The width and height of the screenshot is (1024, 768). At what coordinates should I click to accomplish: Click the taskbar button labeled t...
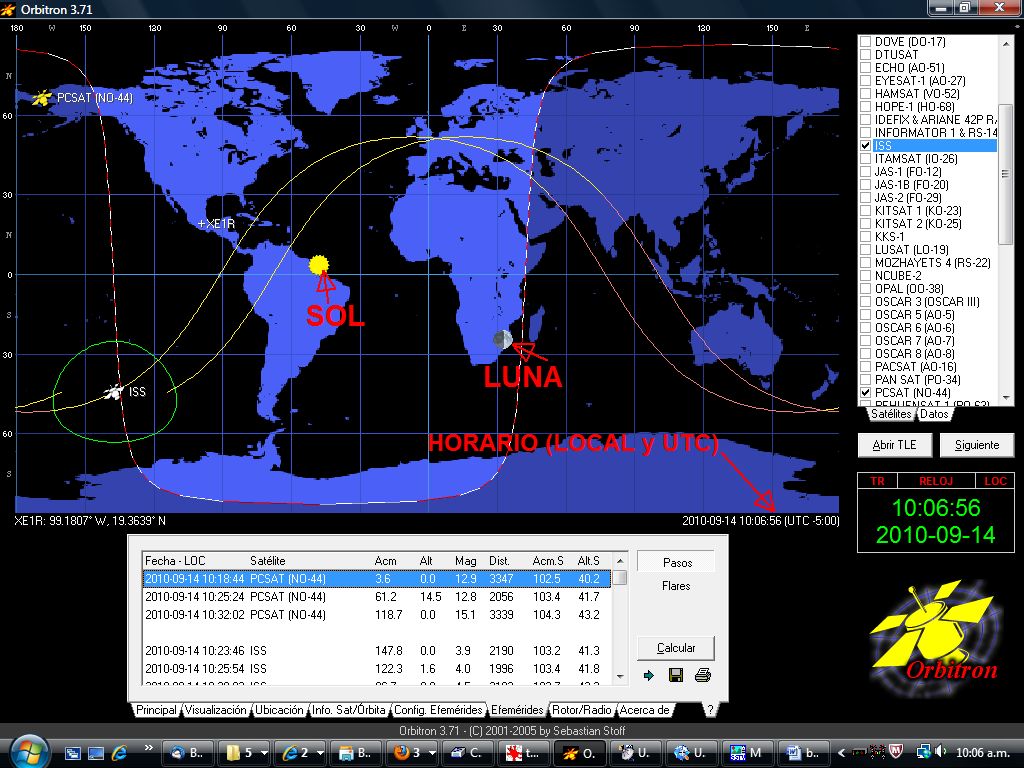click(x=523, y=753)
